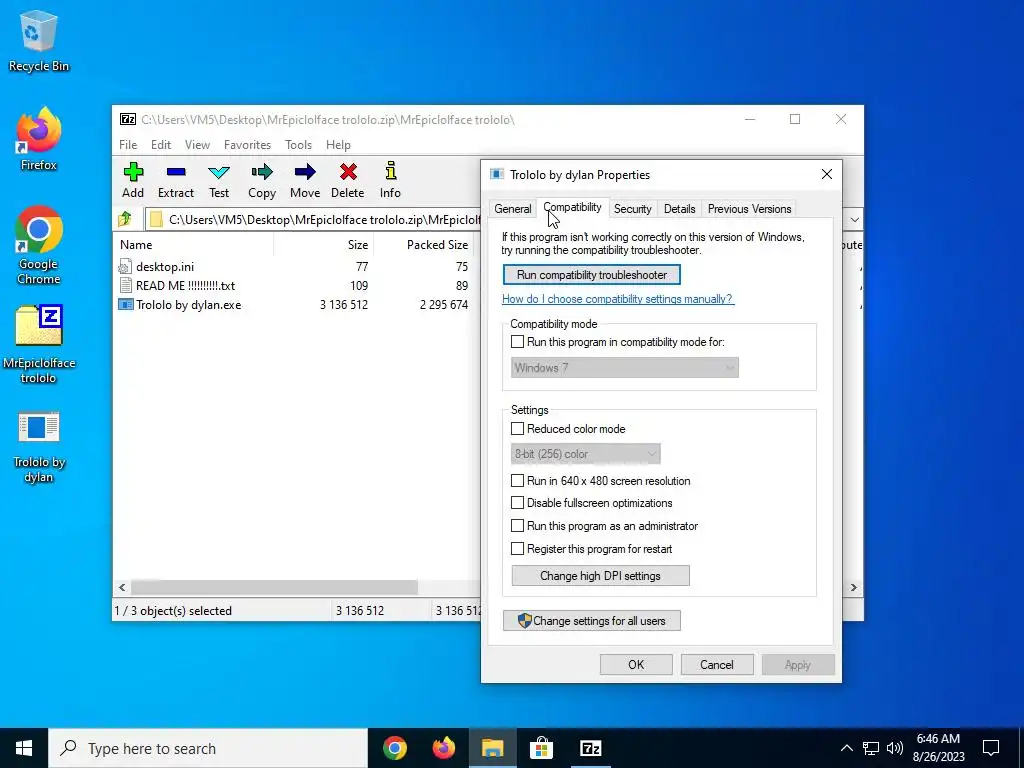Viewport: 1024px width, 768px height.
Task: Switch to the Details tab
Action: (679, 209)
